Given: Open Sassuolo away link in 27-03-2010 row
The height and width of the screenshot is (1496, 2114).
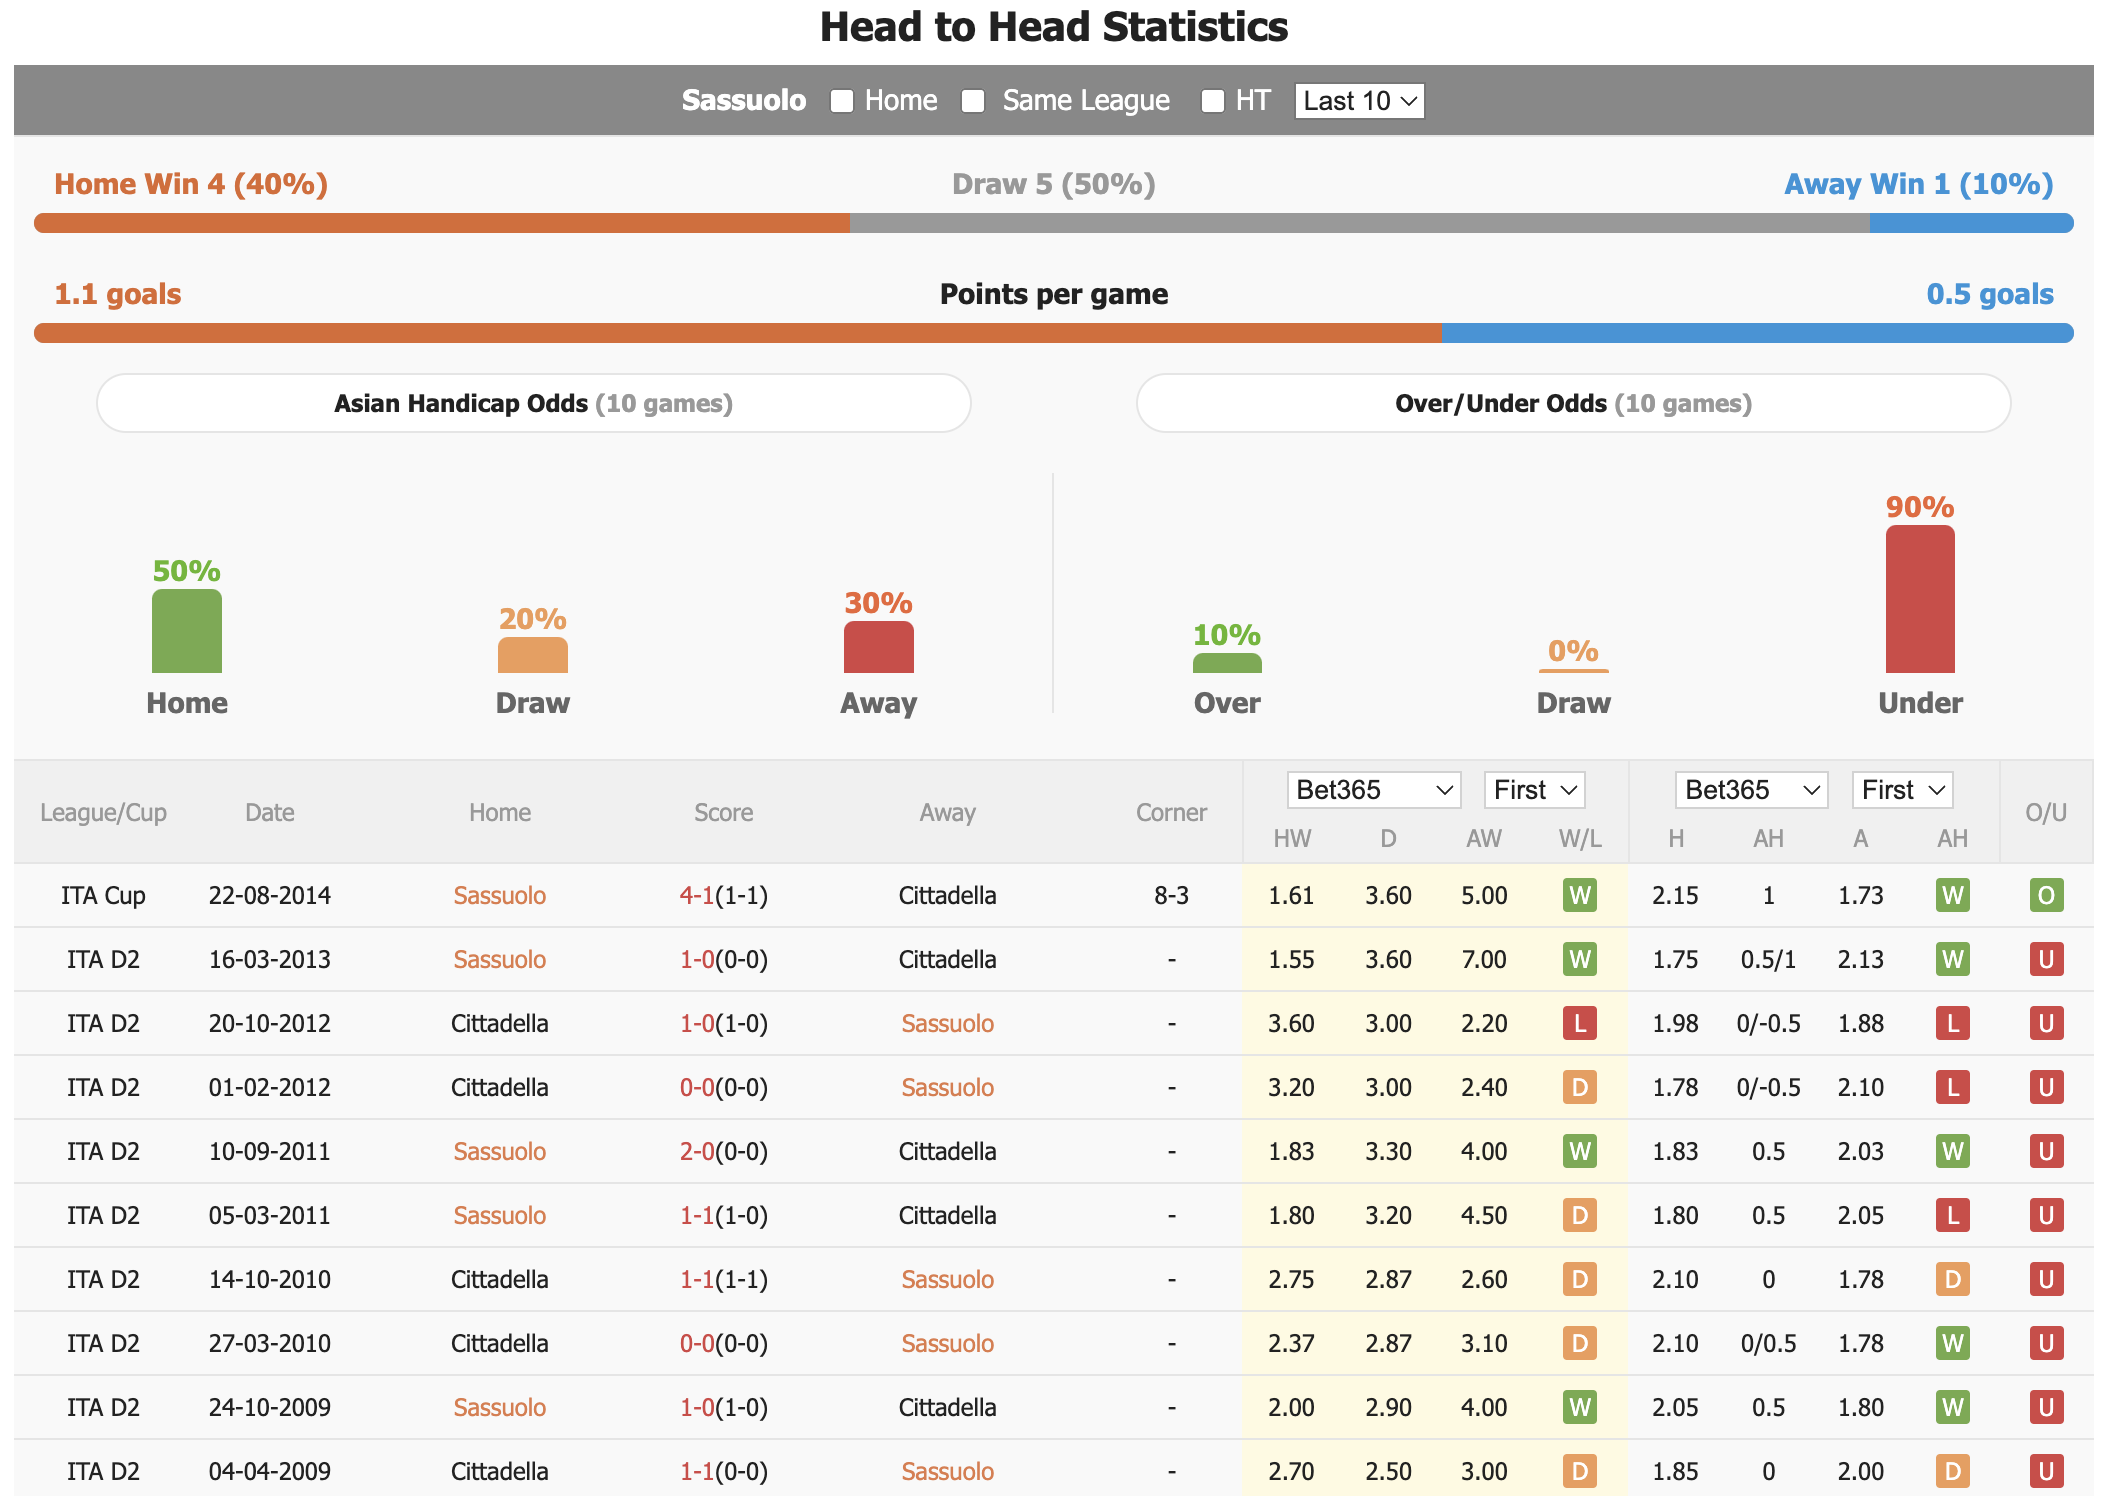Looking at the screenshot, I should click(x=947, y=1343).
